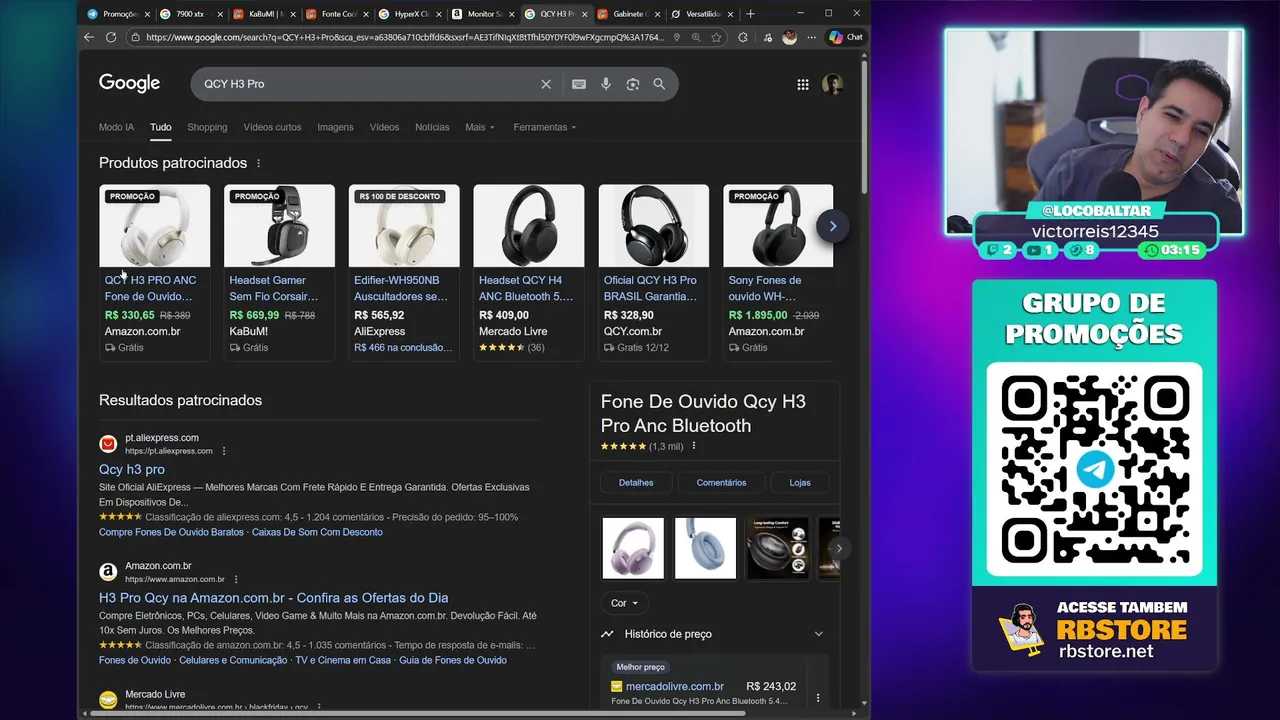Open three-dot menu next to Amazon.com.br result
The image size is (1280, 720).
236,579
